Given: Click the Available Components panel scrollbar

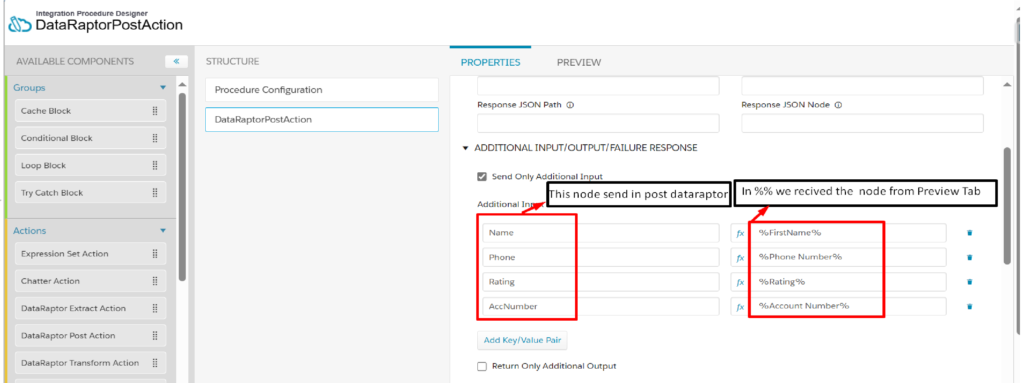Looking at the screenshot, I should 182,186.
